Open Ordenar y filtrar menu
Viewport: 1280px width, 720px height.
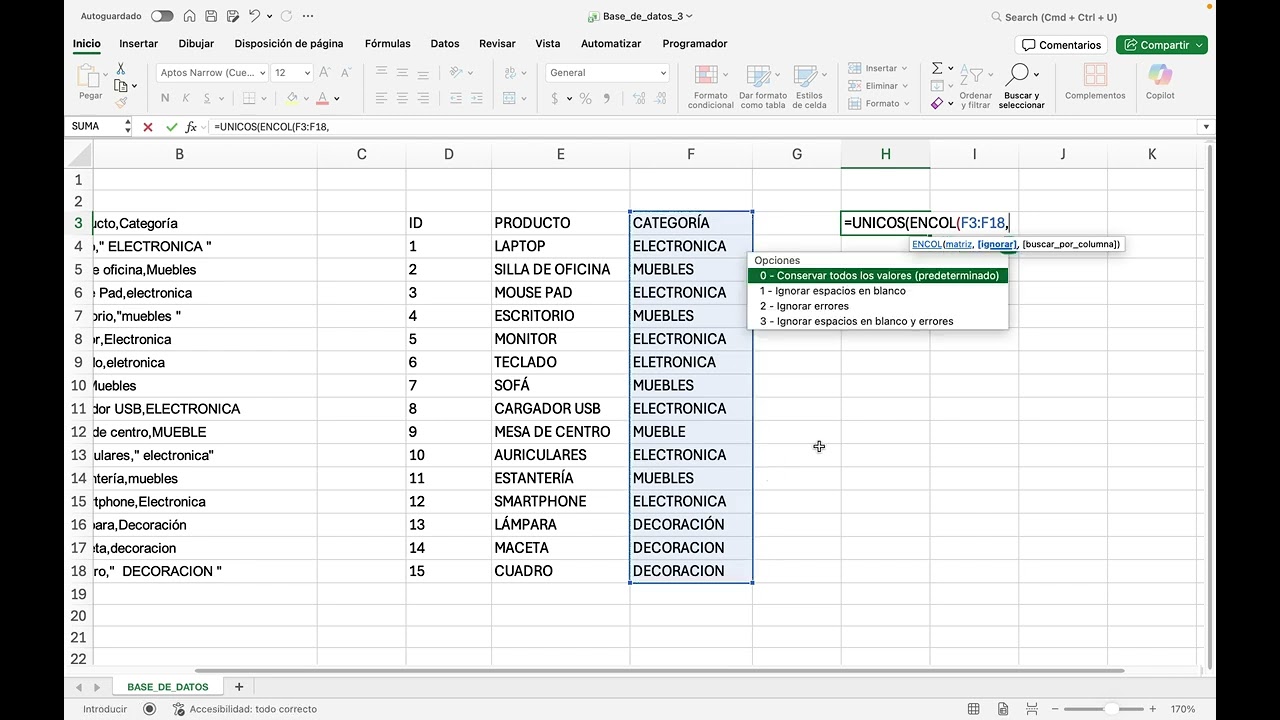975,87
